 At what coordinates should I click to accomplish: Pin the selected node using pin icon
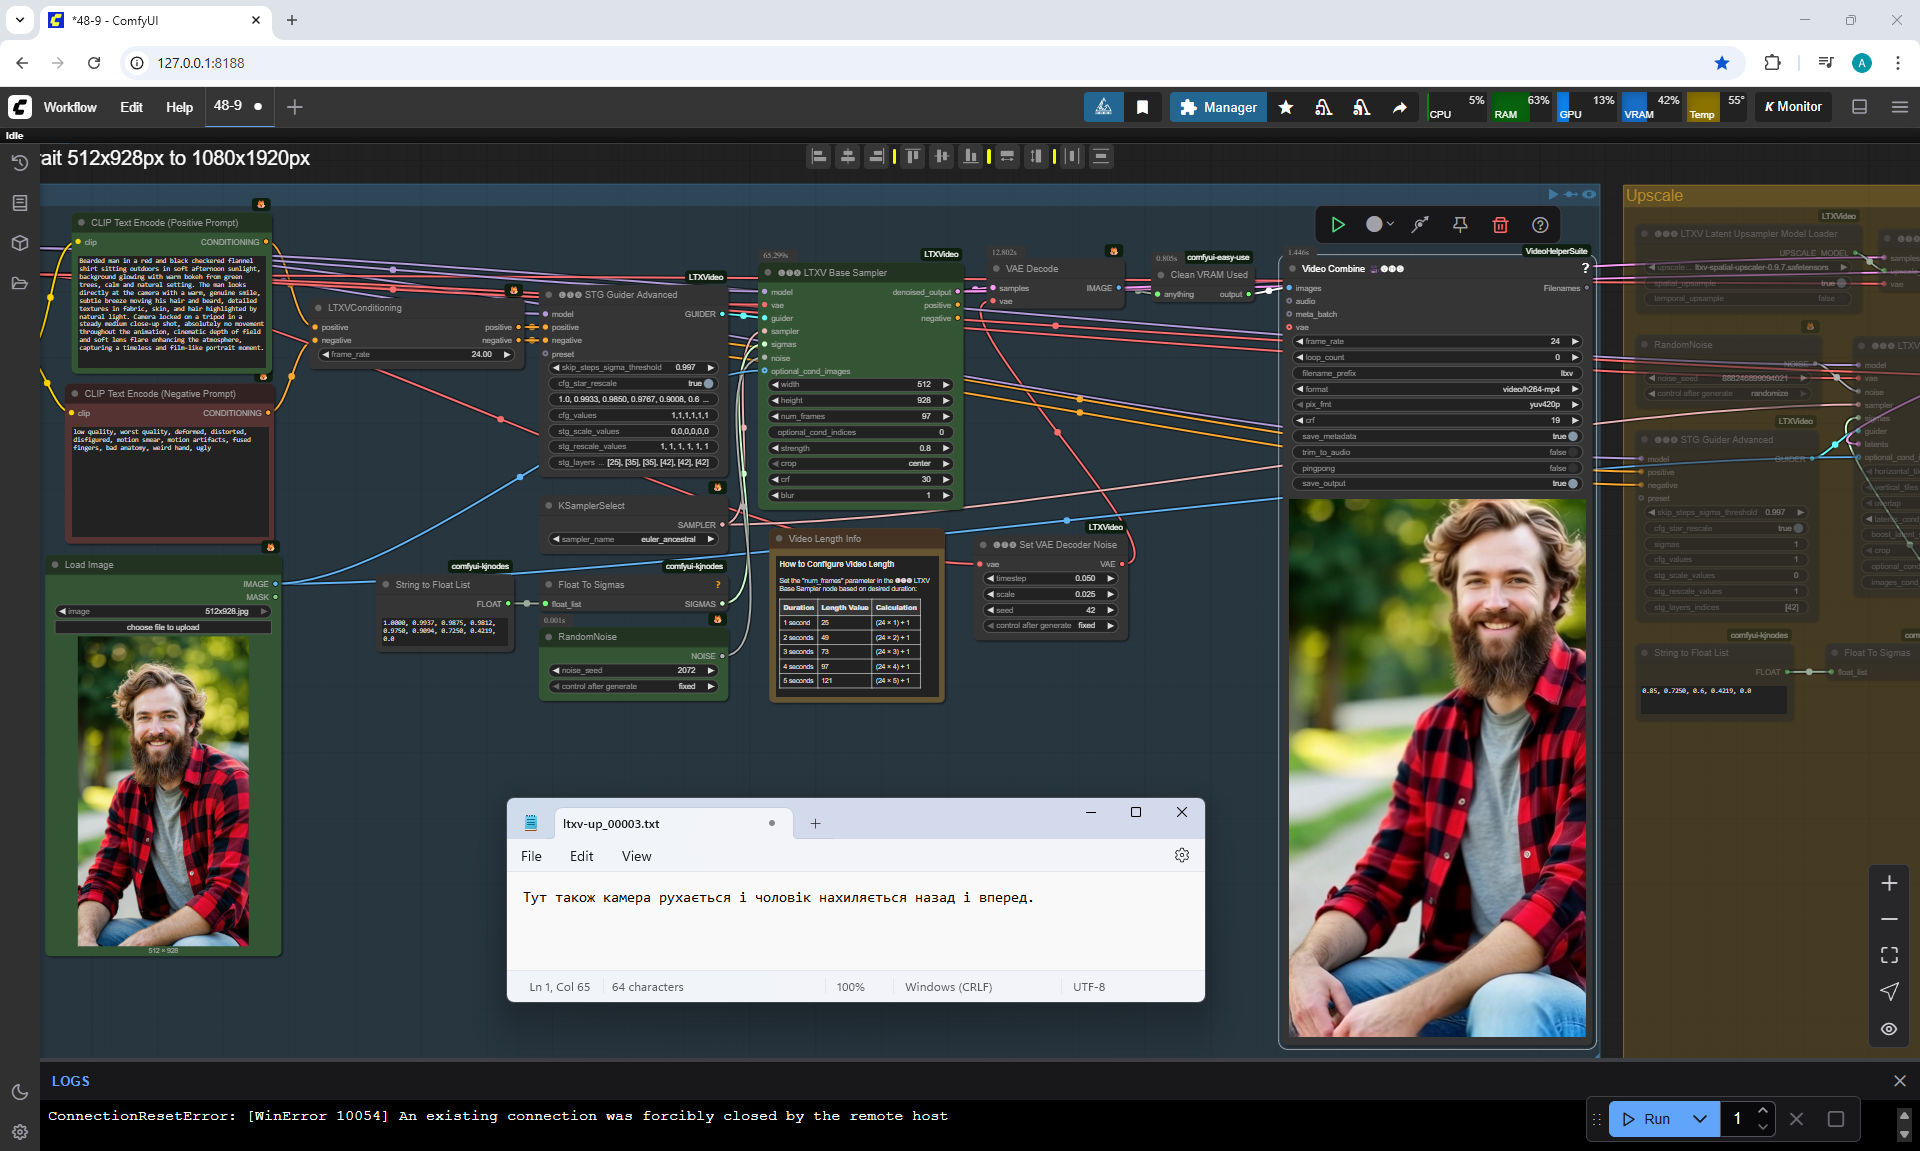pos(1460,225)
